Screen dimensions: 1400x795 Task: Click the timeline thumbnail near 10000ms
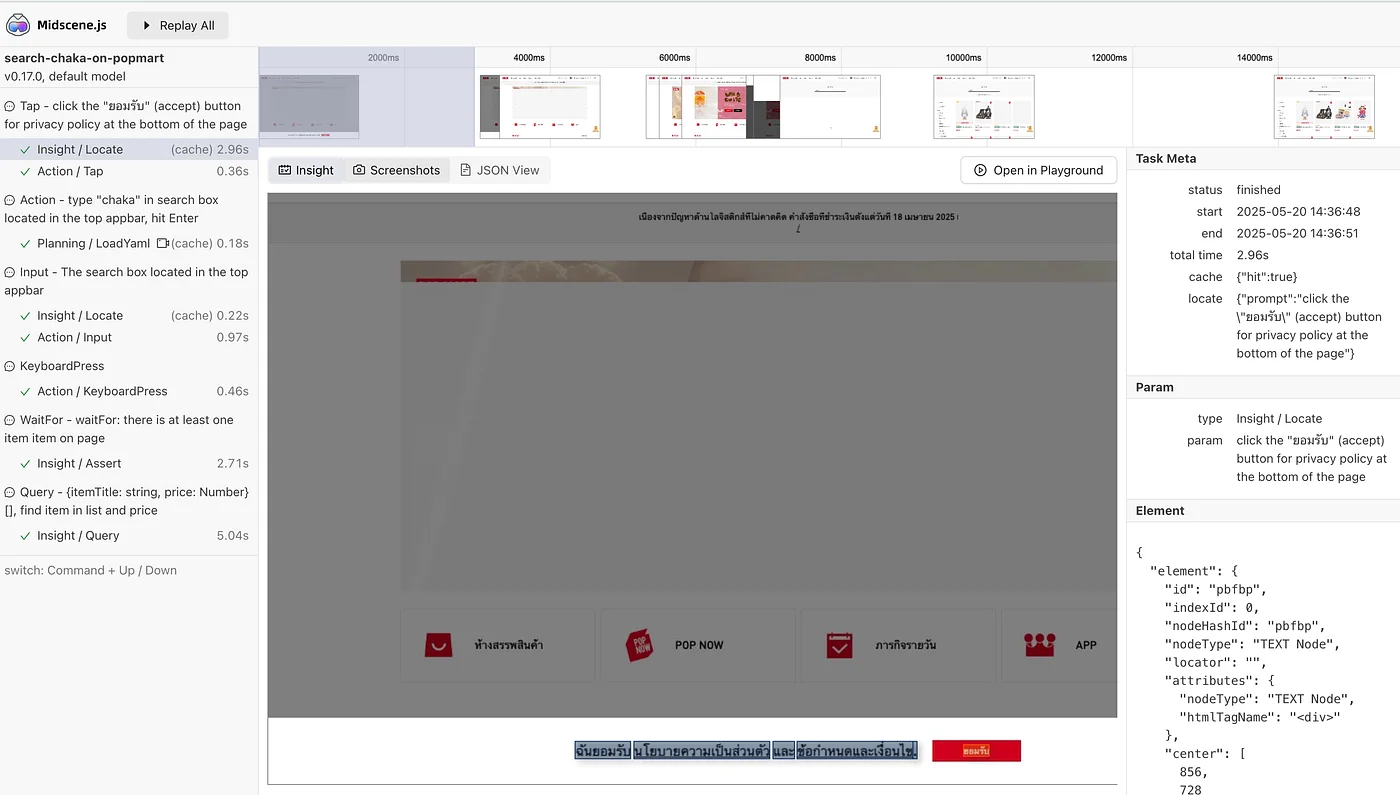tap(983, 106)
